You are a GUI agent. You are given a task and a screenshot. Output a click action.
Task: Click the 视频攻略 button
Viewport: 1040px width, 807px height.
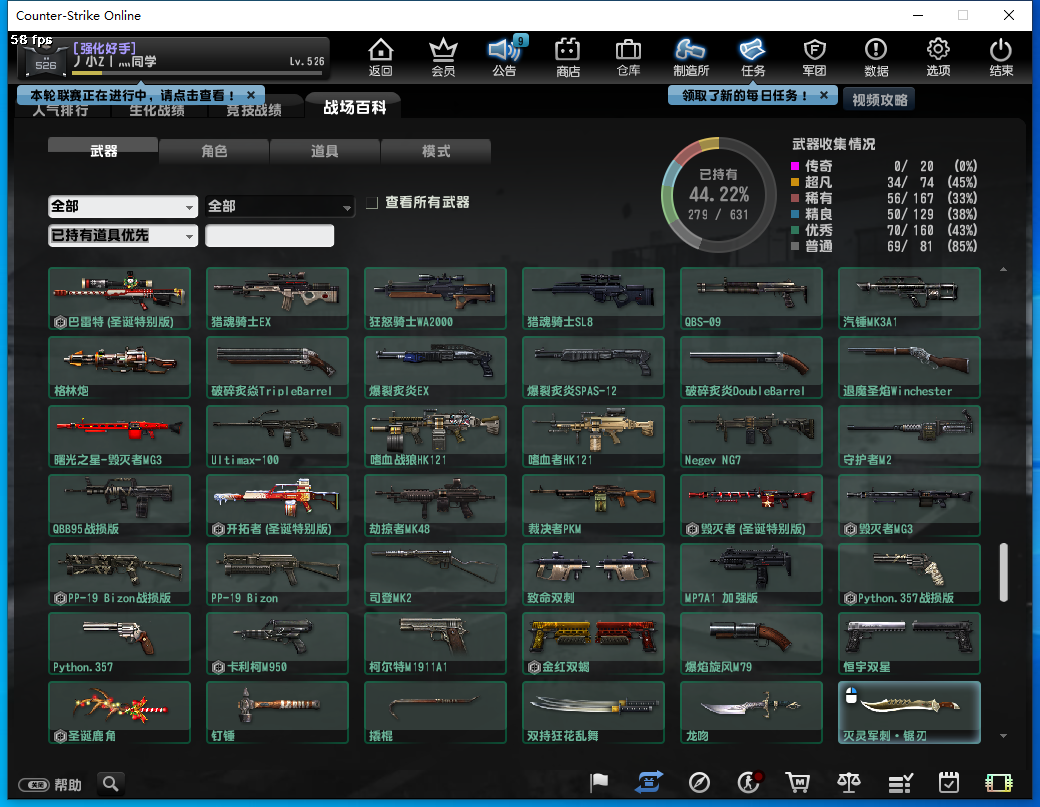point(878,99)
